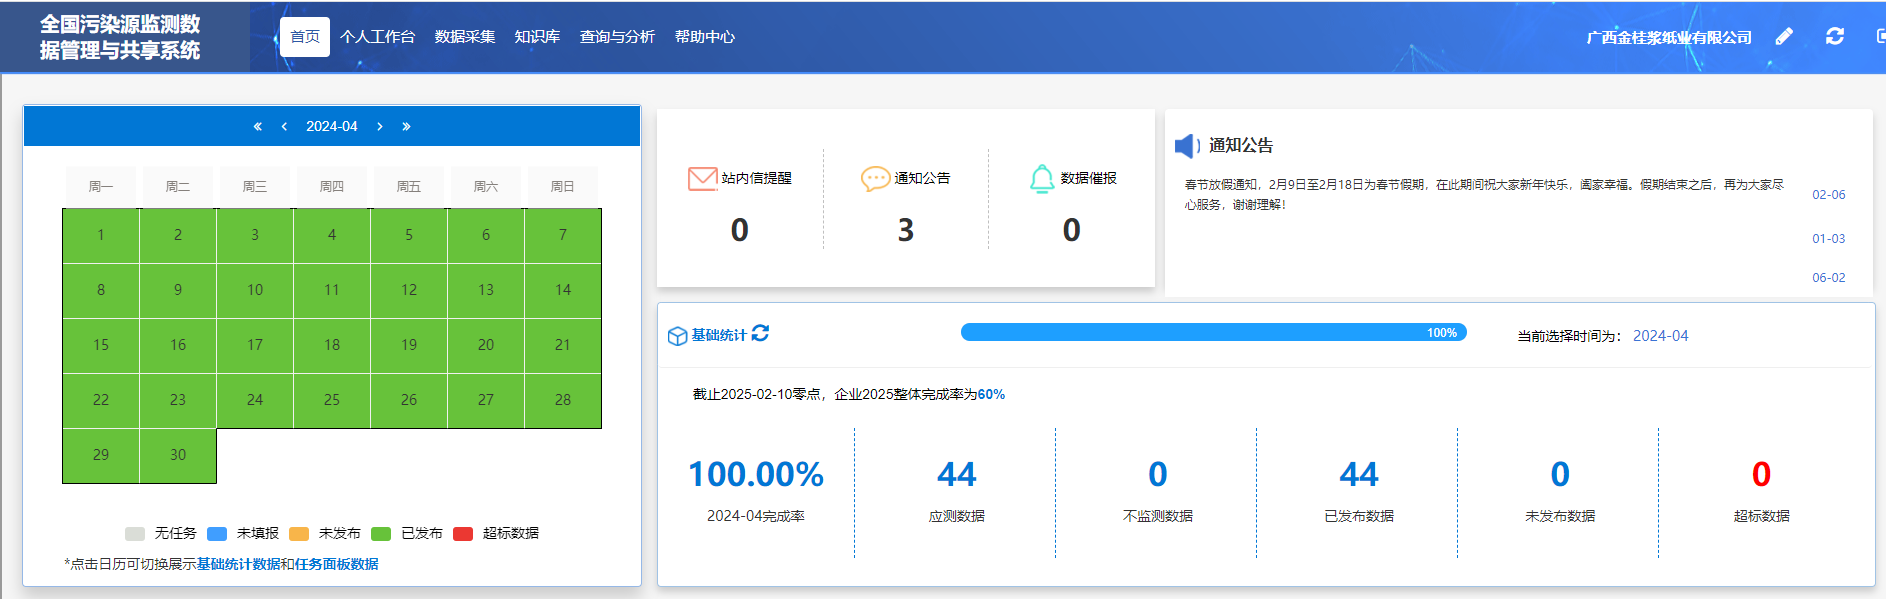
Task: Switch to the 个人工作台 tab
Action: (377, 37)
